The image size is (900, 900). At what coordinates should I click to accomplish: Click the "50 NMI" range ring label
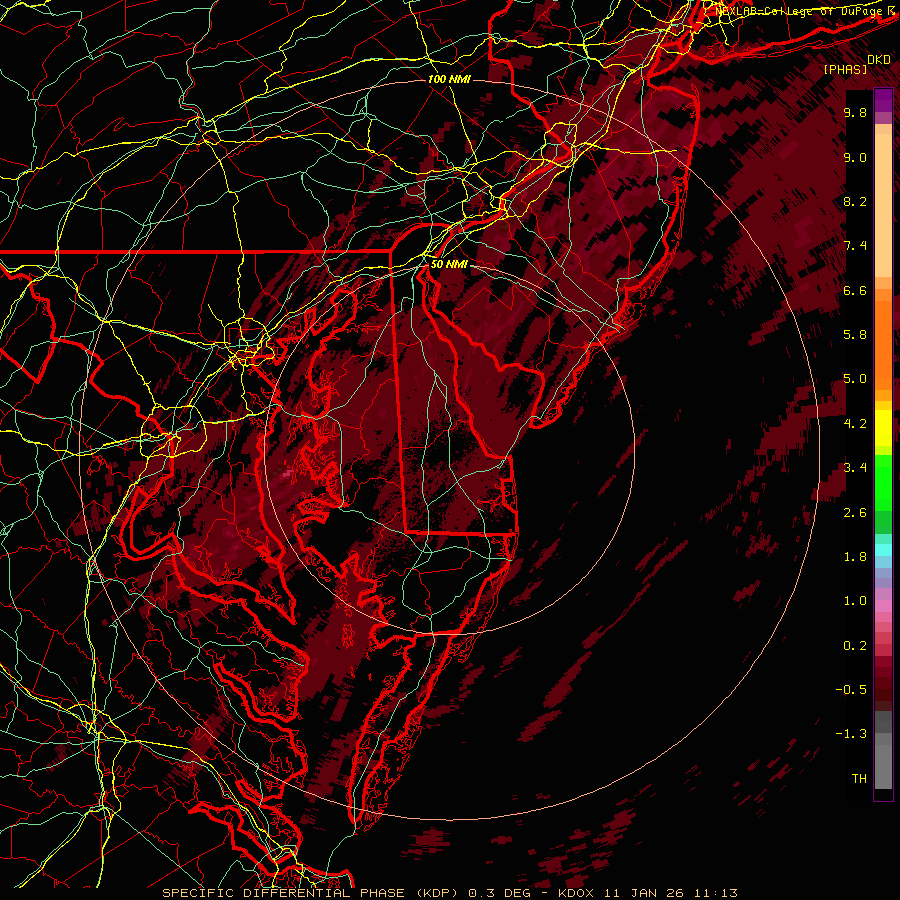tap(449, 265)
